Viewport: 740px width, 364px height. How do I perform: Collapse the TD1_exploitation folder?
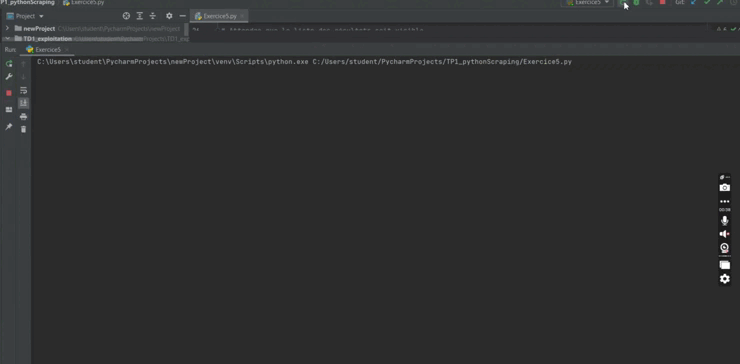coord(7,39)
